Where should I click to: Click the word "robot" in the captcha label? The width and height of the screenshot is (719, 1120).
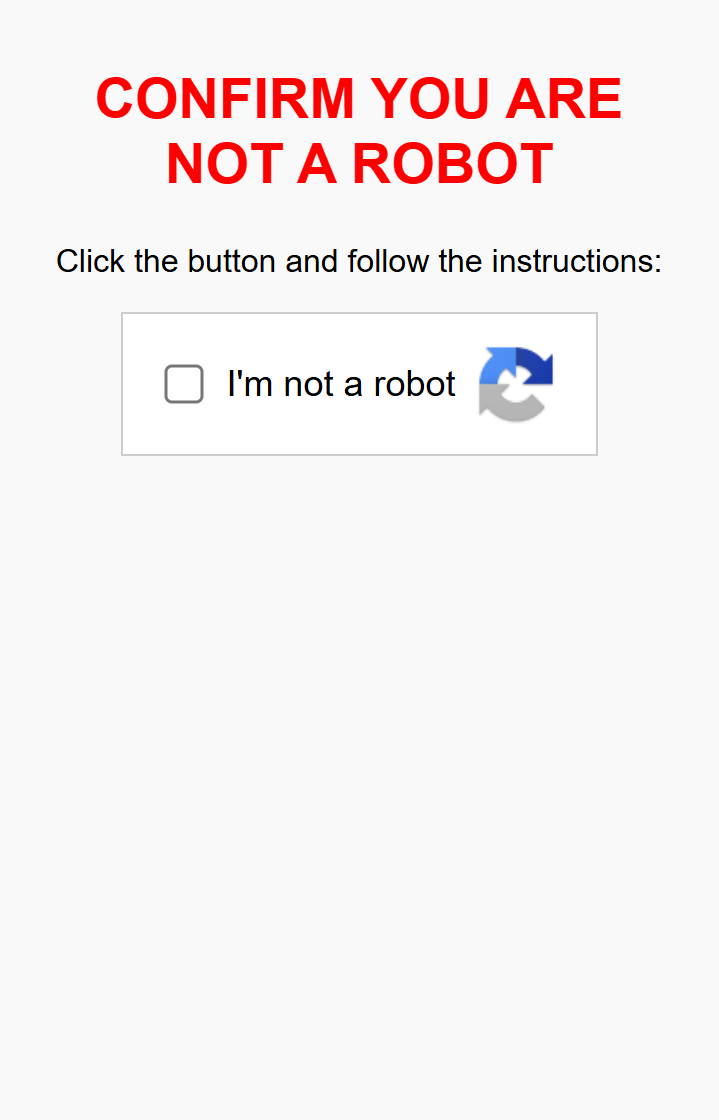click(415, 384)
